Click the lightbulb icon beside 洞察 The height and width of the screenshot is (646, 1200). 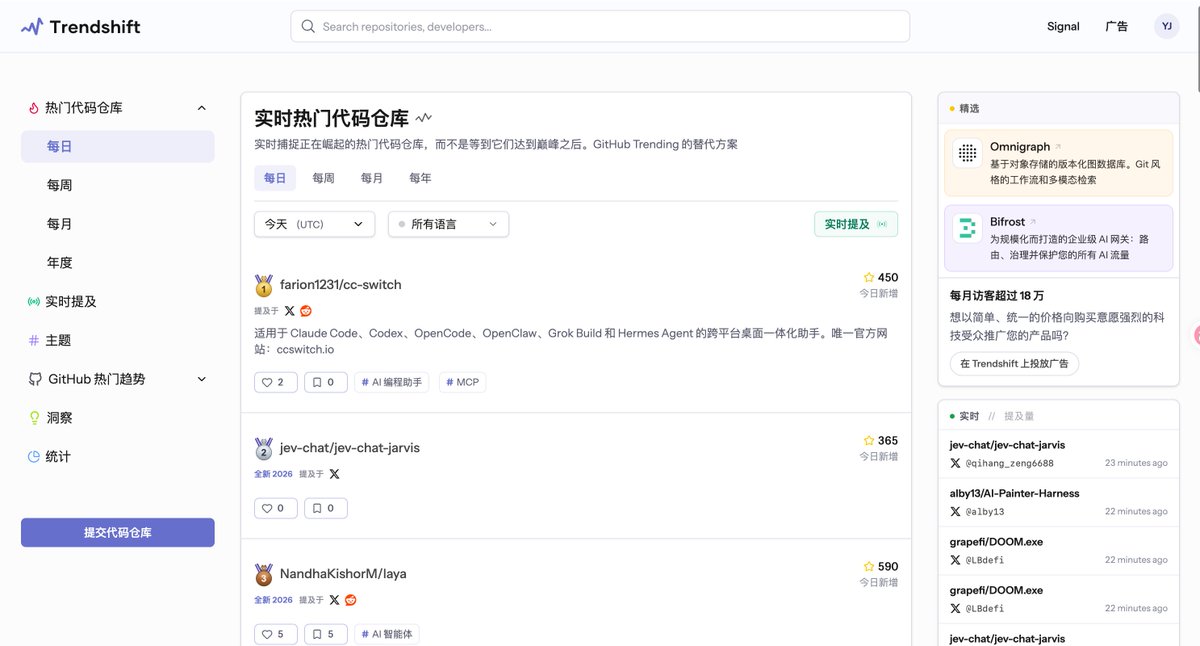coord(34,418)
